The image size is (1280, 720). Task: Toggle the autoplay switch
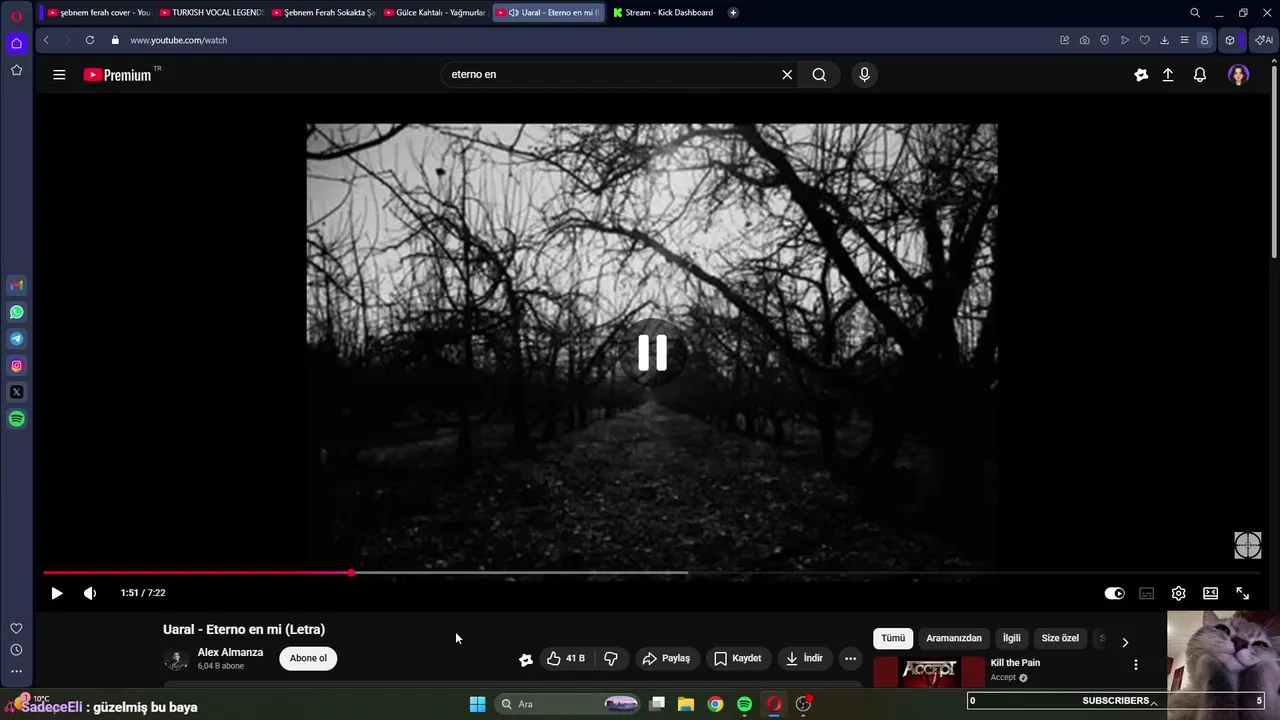(1114, 593)
